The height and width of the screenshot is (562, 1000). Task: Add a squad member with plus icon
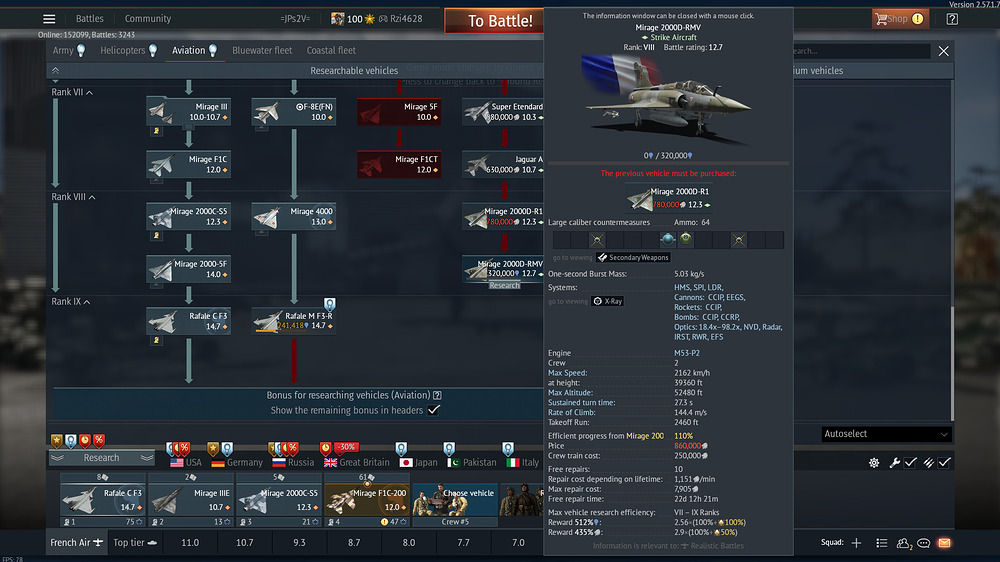[857, 543]
